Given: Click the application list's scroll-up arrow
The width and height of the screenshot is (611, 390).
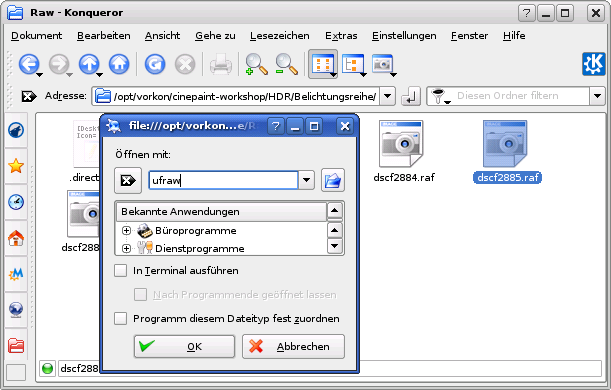Looking at the screenshot, I should 335,230.
